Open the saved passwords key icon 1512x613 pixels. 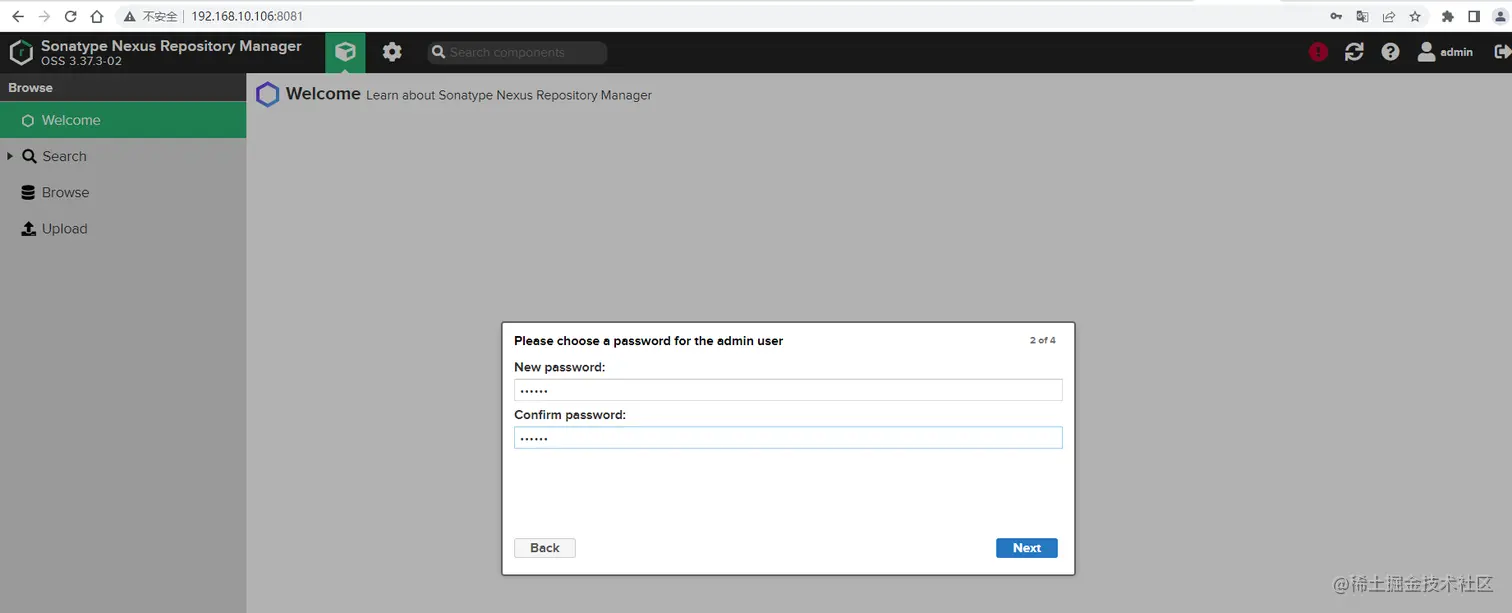pyautogui.click(x=1336, y=16)
